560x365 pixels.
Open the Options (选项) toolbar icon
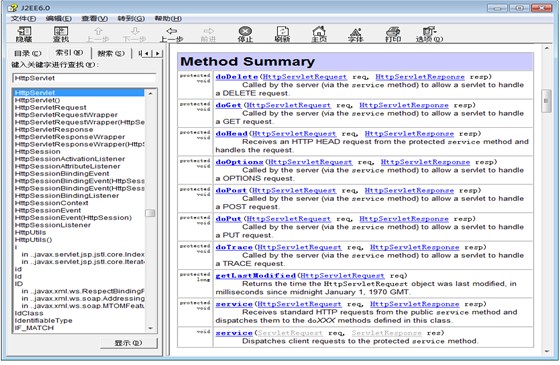pos(429,35)
